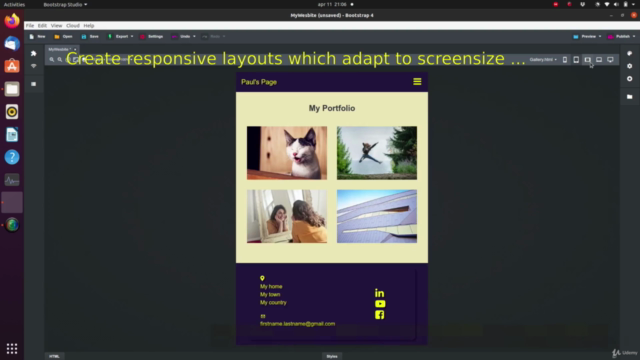Screen dimensions: 640x360
Task: Show Applications grid in the dock
Action: pyautogui.click(x=12, y=348)
